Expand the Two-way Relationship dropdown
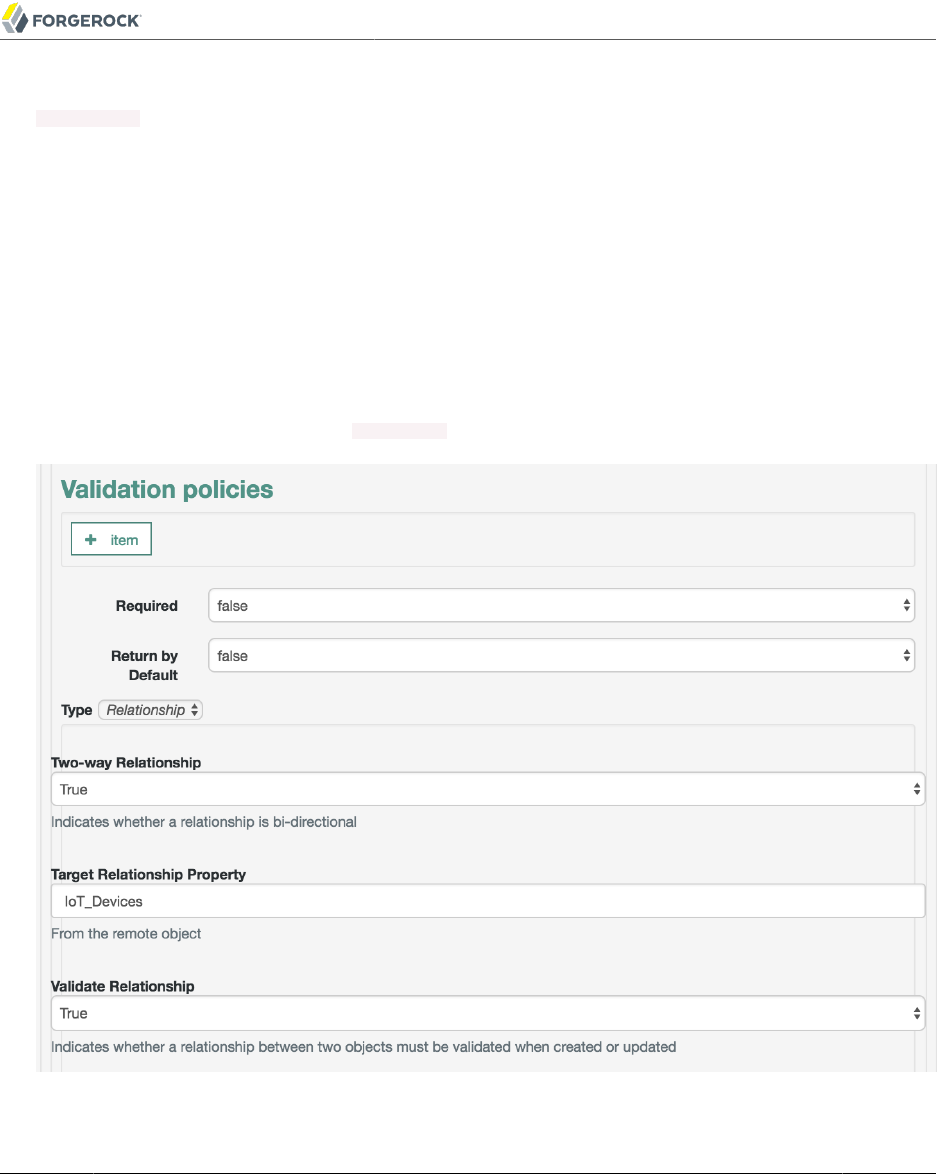This screenshot has width=937, height=1174. (x=488, y=789)
